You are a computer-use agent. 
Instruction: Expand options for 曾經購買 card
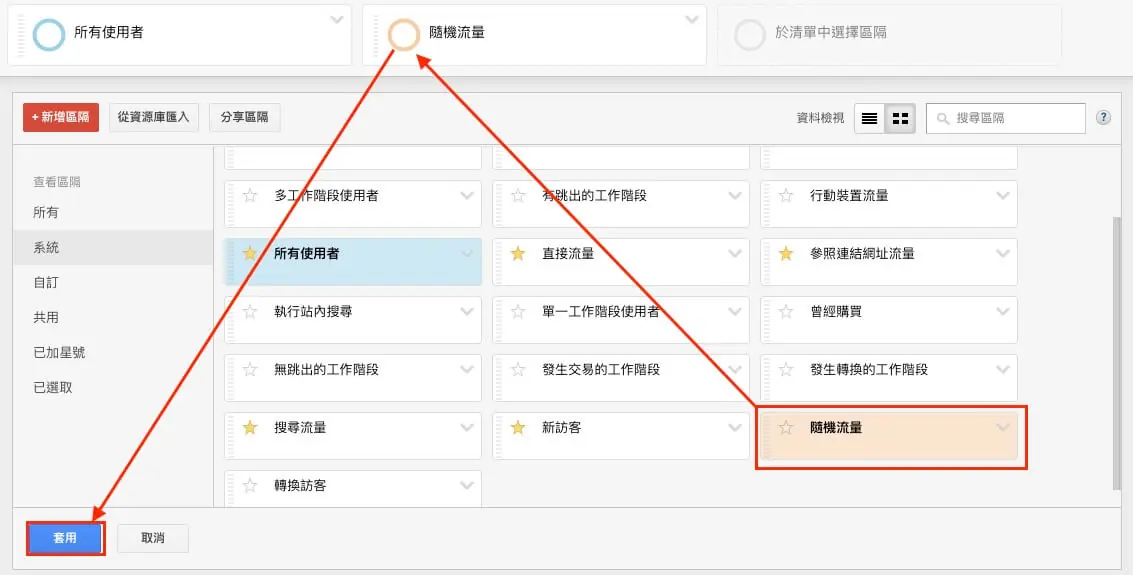click(1003, 312)
